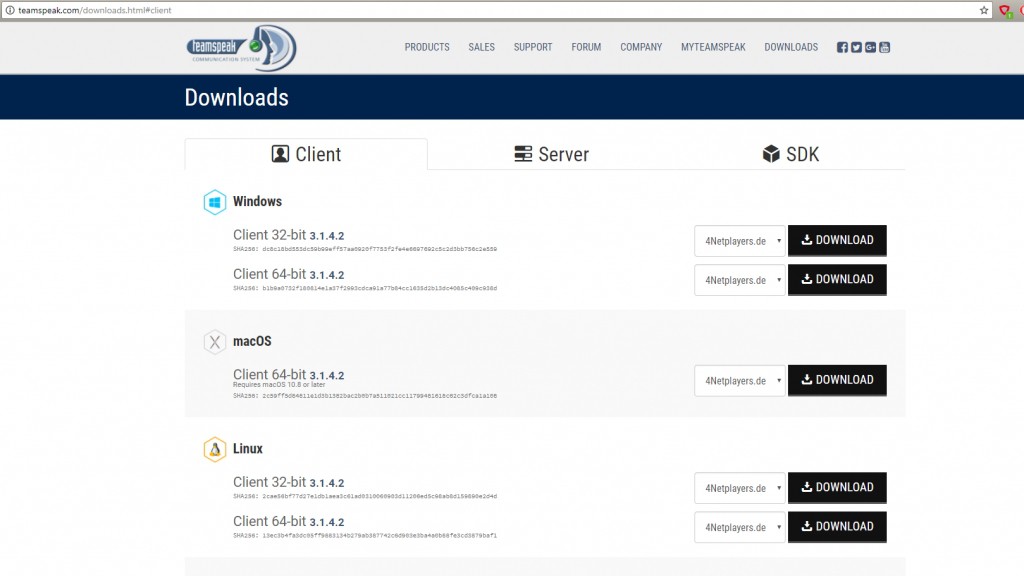Open TeamSpeak's Facebook page icon

pos(842,47)
